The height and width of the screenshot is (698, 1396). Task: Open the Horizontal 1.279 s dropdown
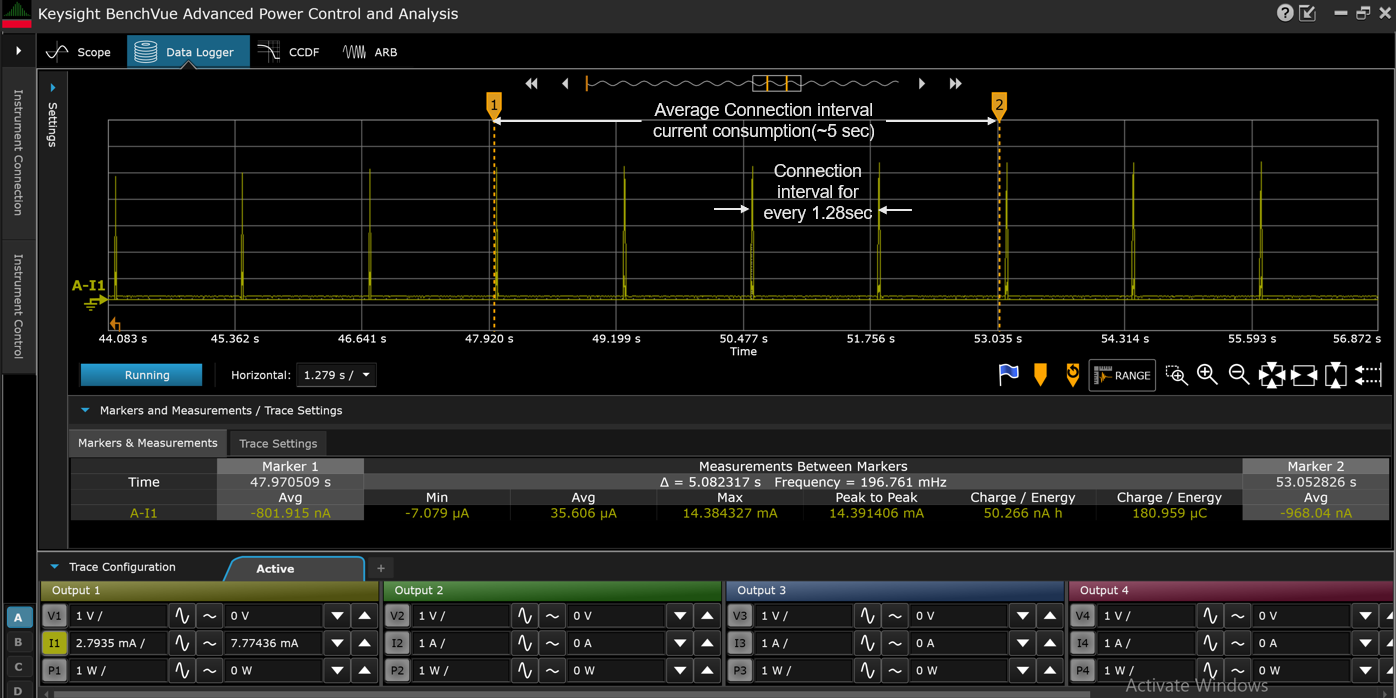336,374
